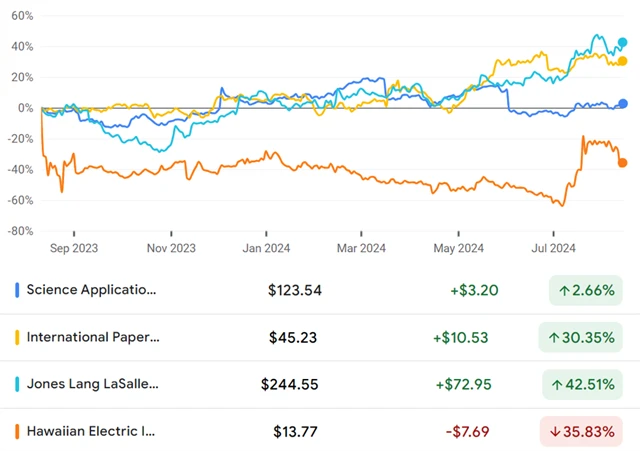Screen dimensions: 640x451
Task: Click the orange end dot on the chart
Action: 623,163
